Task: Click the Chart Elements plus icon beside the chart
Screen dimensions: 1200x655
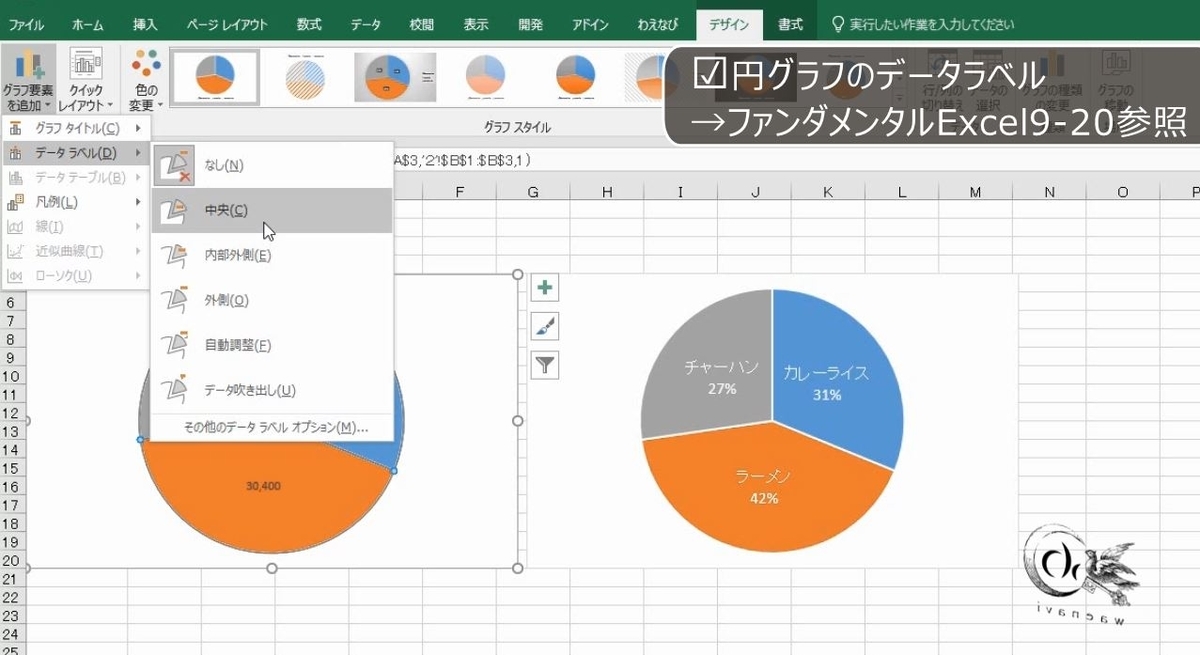Action: [543, 288]
